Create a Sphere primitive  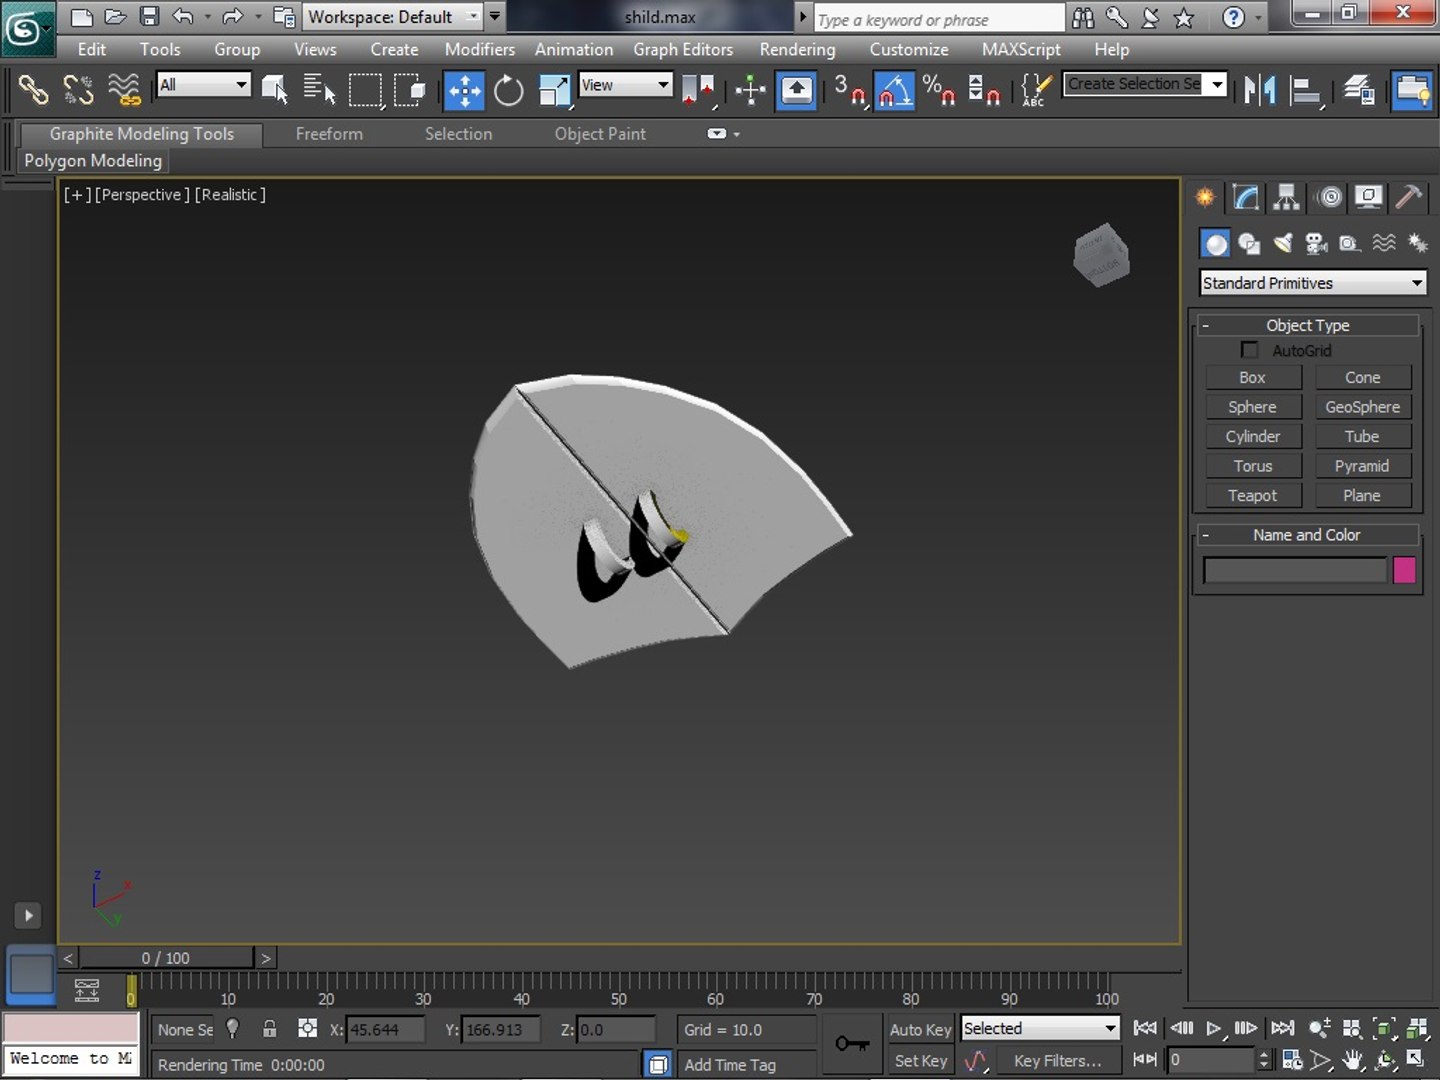(1253, 407)
